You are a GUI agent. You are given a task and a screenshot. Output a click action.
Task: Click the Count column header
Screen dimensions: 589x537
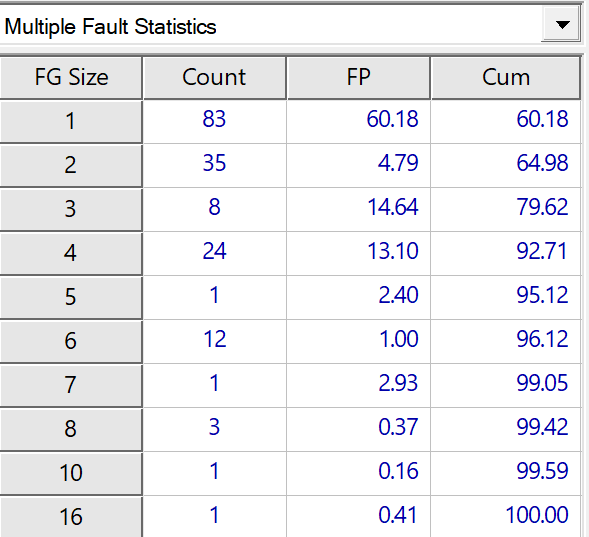214,78
